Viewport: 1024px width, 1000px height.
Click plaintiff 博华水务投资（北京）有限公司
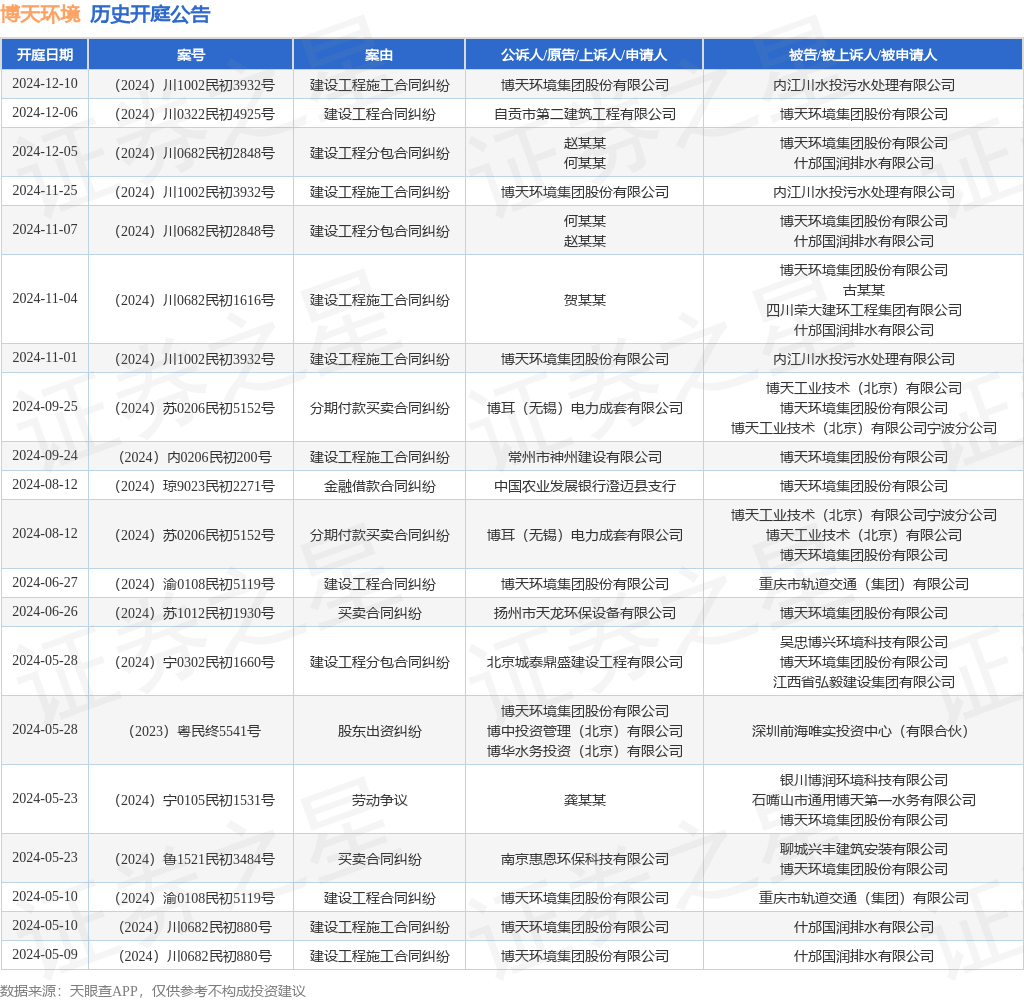[x=584, y=751]
